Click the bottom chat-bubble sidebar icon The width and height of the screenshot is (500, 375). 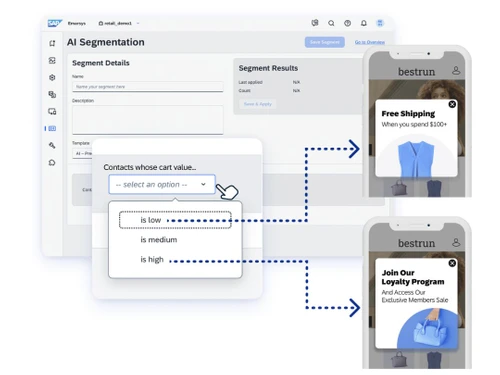52,163
